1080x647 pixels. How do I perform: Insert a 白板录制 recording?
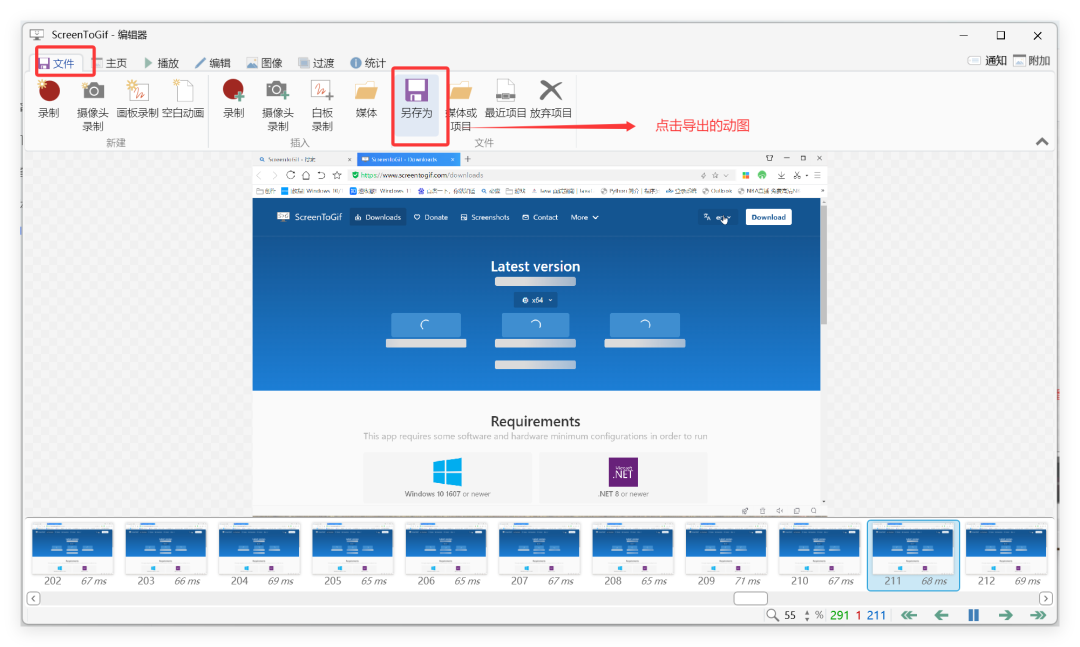coord(322,105)
